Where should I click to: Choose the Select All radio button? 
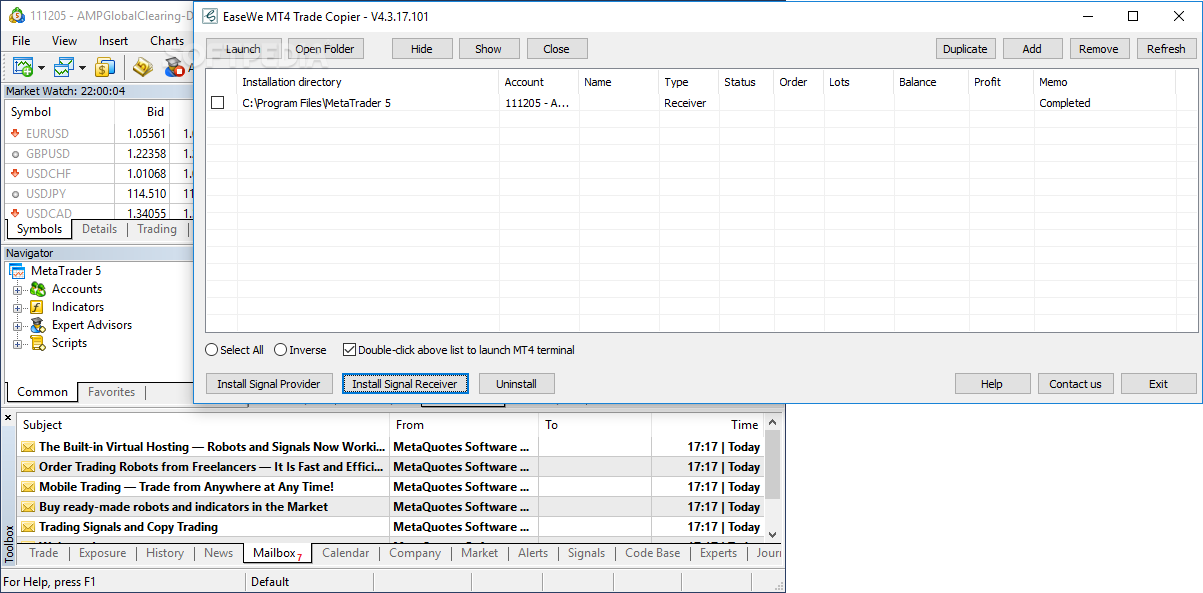pos(211,350)
